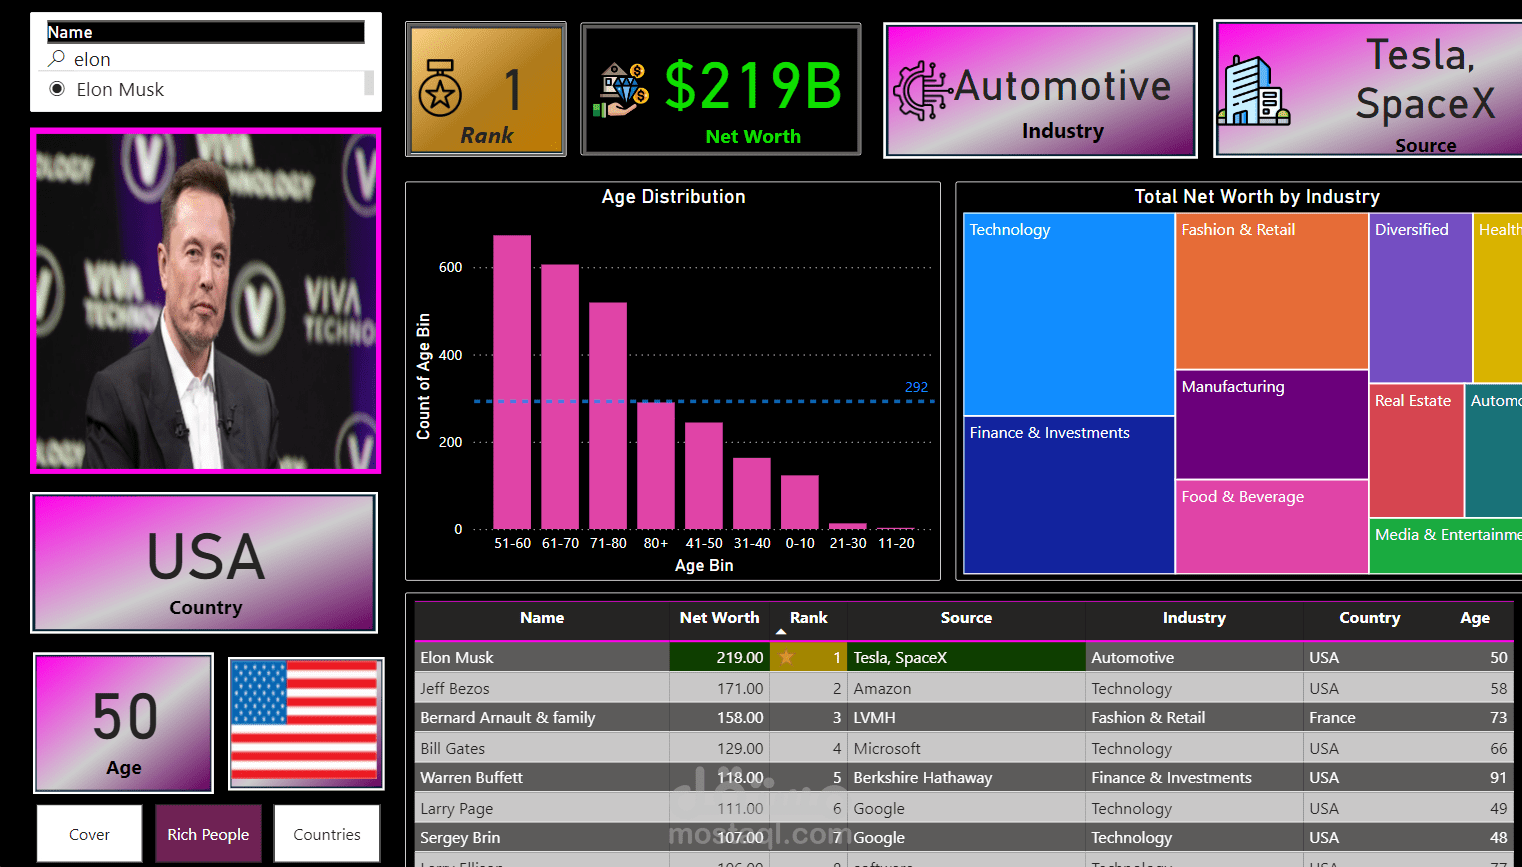Viewport: 1522px width, 867px height.
Task: Click the search magnifier icon in Name slicer
Action: pos(57,59)
